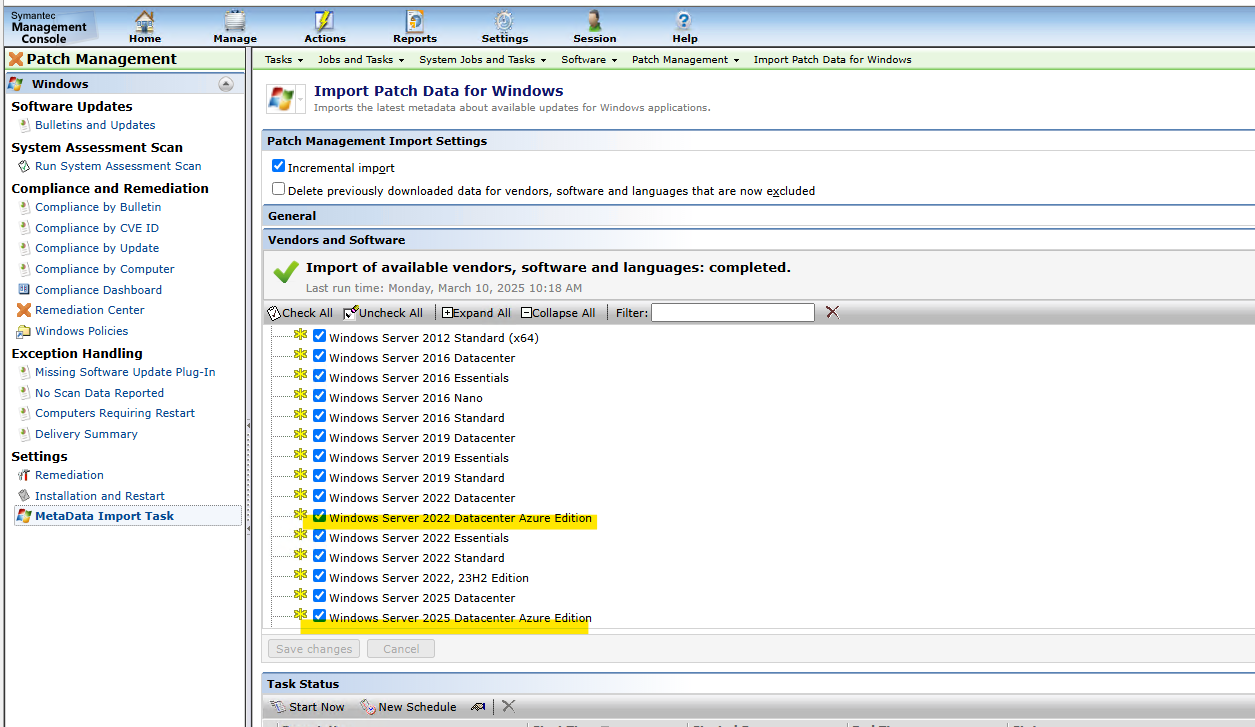Click the Start Now icon in Task Status
The width and height of the screenshot is (1255, 727).
pyautogui.click(x=279, y=707)
